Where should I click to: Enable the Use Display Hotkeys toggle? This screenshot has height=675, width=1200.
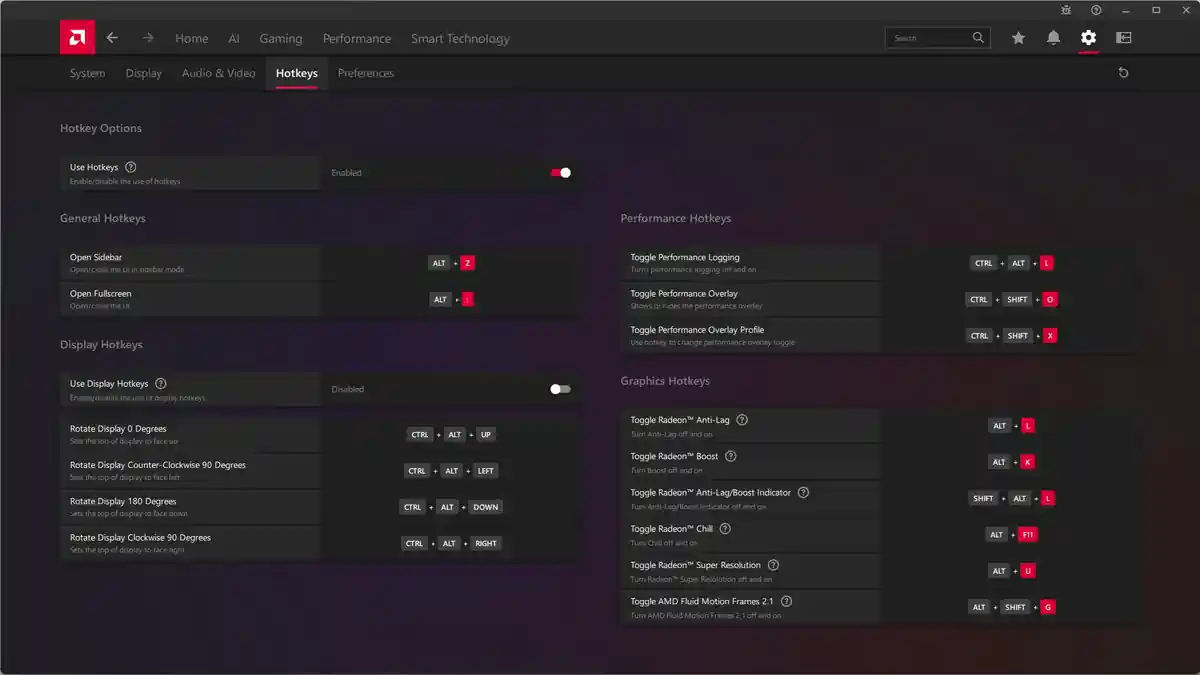pos(560,389)
